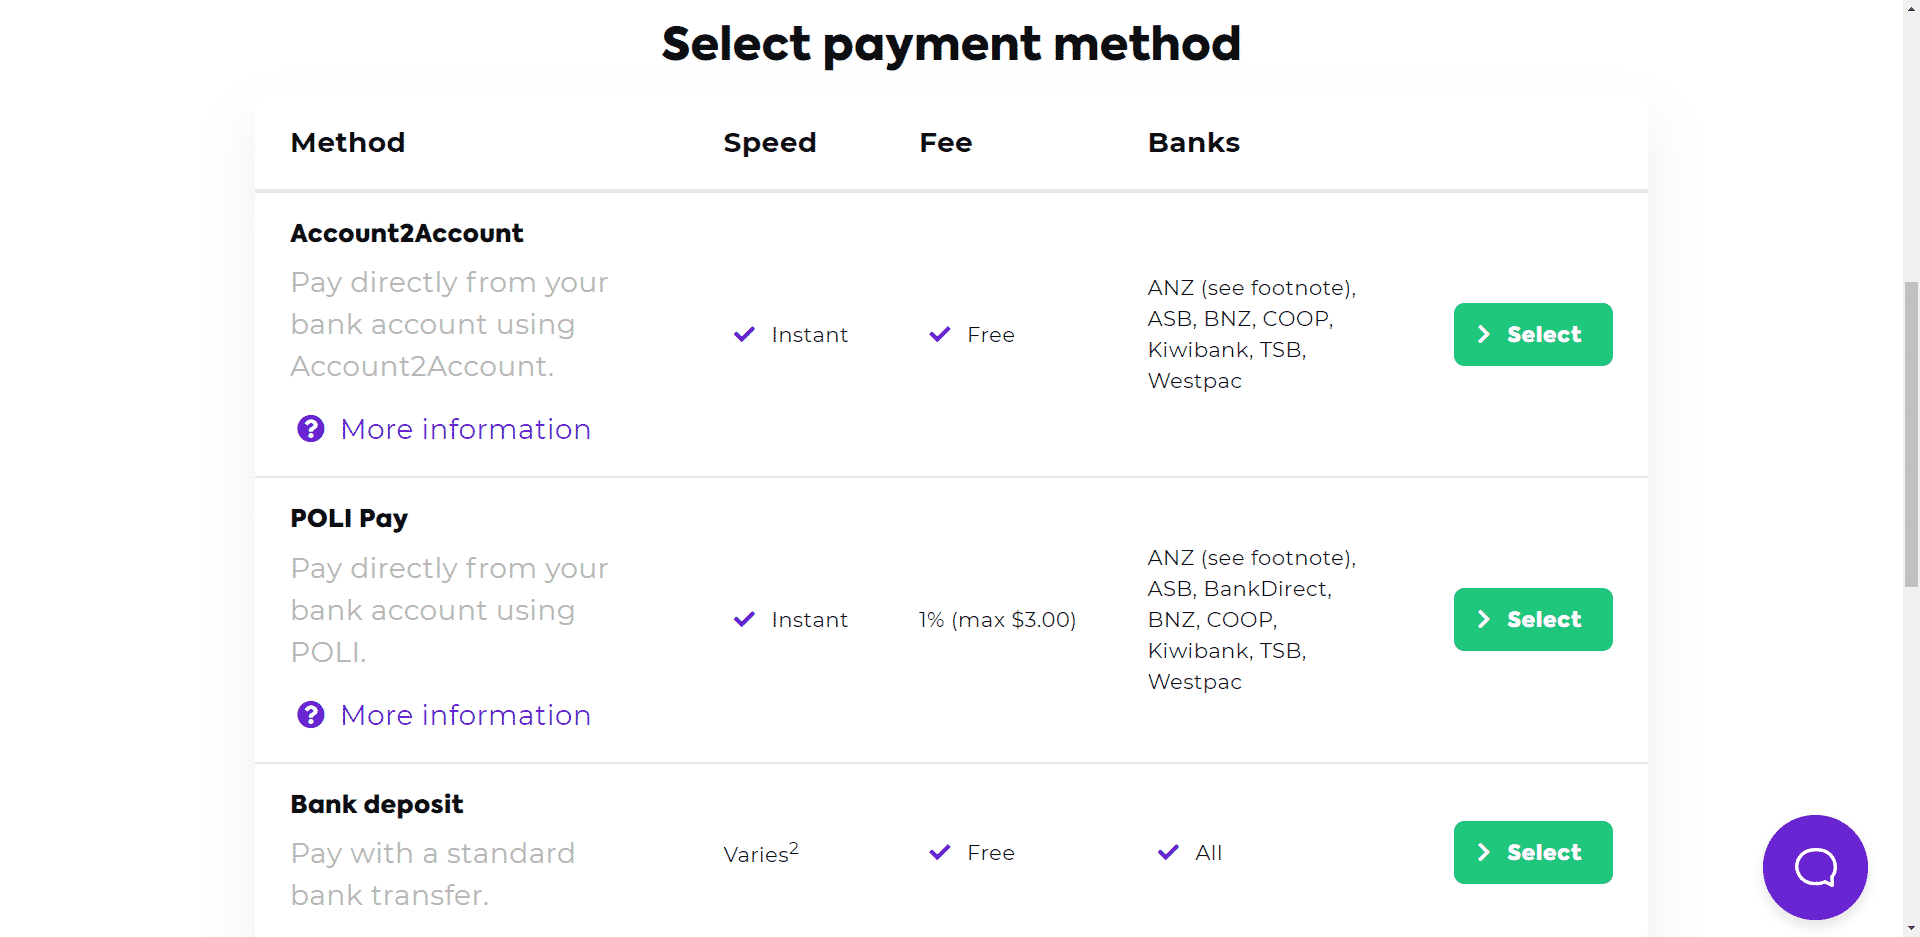This screenshot has height=937, width=1920.
Task: Click the All banks checkmark for Bank deposit
Action: (x=1167, y=852)
